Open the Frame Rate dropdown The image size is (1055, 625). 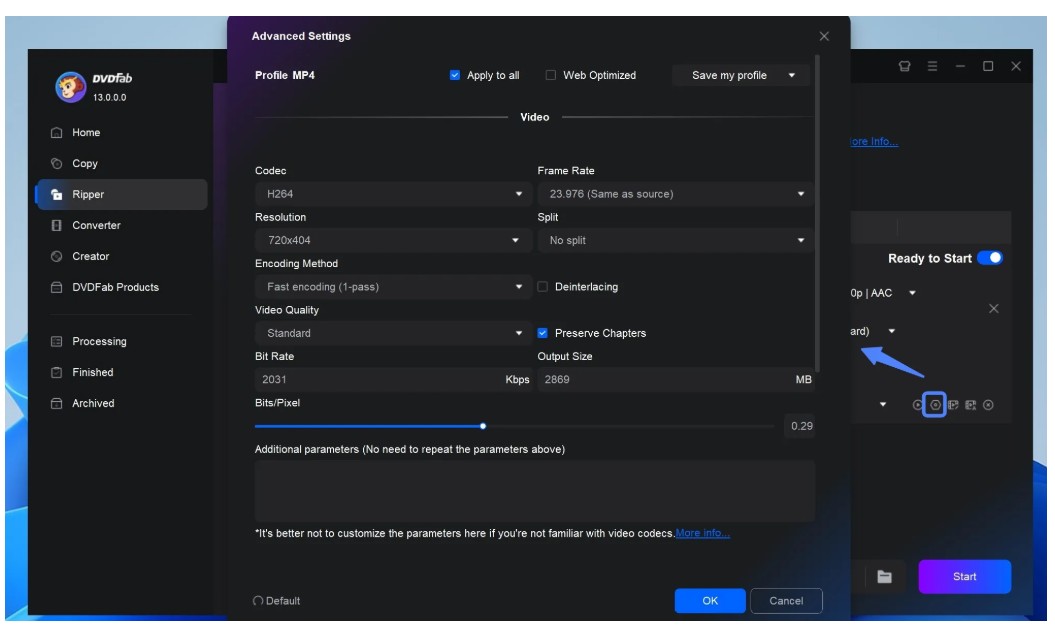click(x=674, y=193)
